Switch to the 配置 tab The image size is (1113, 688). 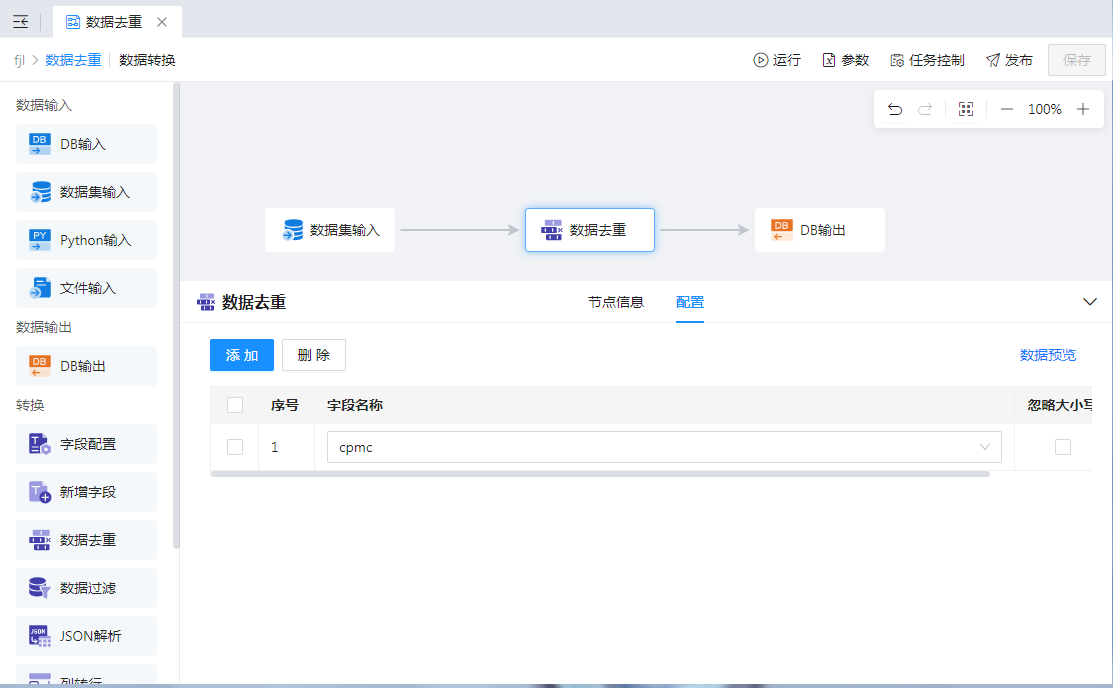(x=690, y=302)
